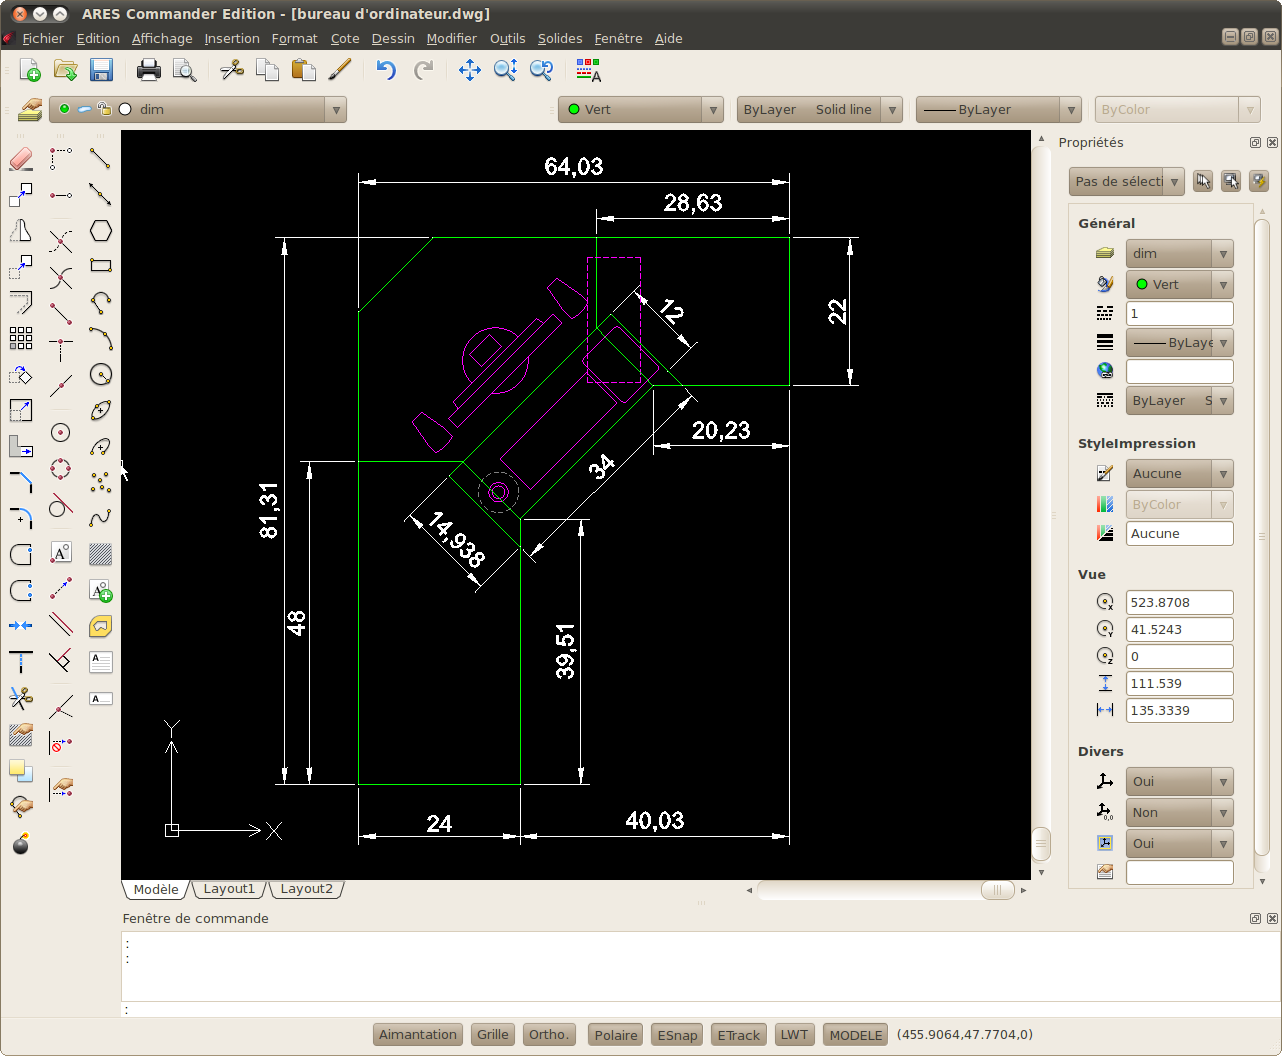Select the Eraser tool
This screenshot has width=1282, height=1056.
[21, 159]
